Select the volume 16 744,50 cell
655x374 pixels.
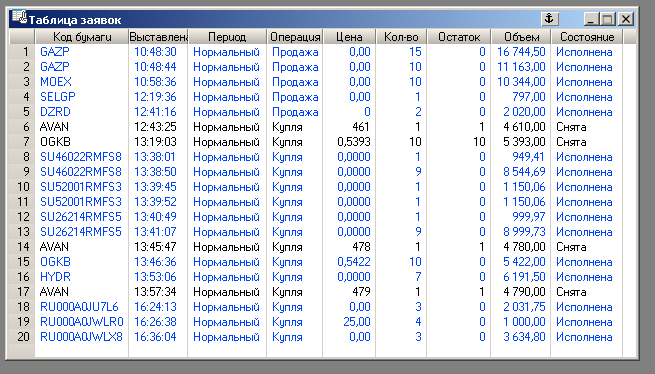[x=521, y=52]
